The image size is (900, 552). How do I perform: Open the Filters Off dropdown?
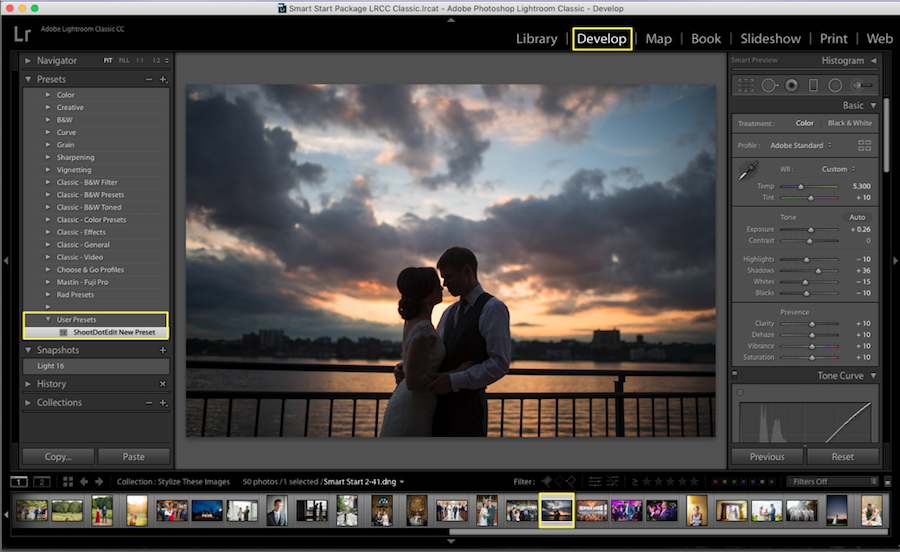(835, 482)
